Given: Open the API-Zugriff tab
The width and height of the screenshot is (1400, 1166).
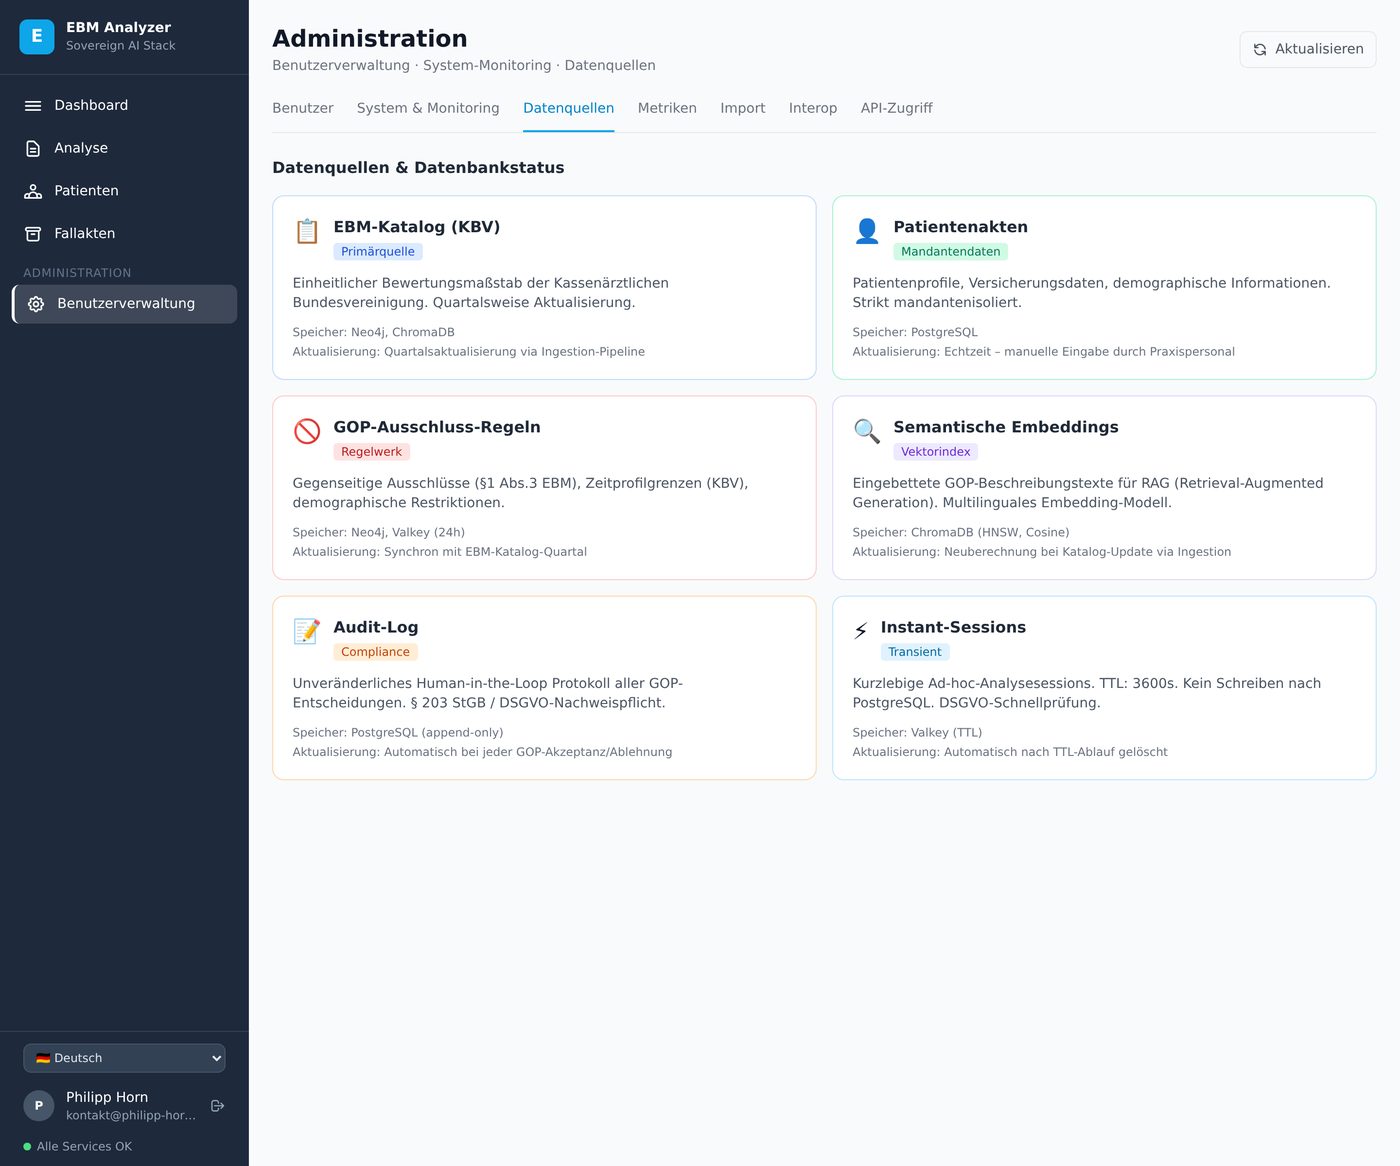Looking at the screenshot, I should [x=897, y=108].
